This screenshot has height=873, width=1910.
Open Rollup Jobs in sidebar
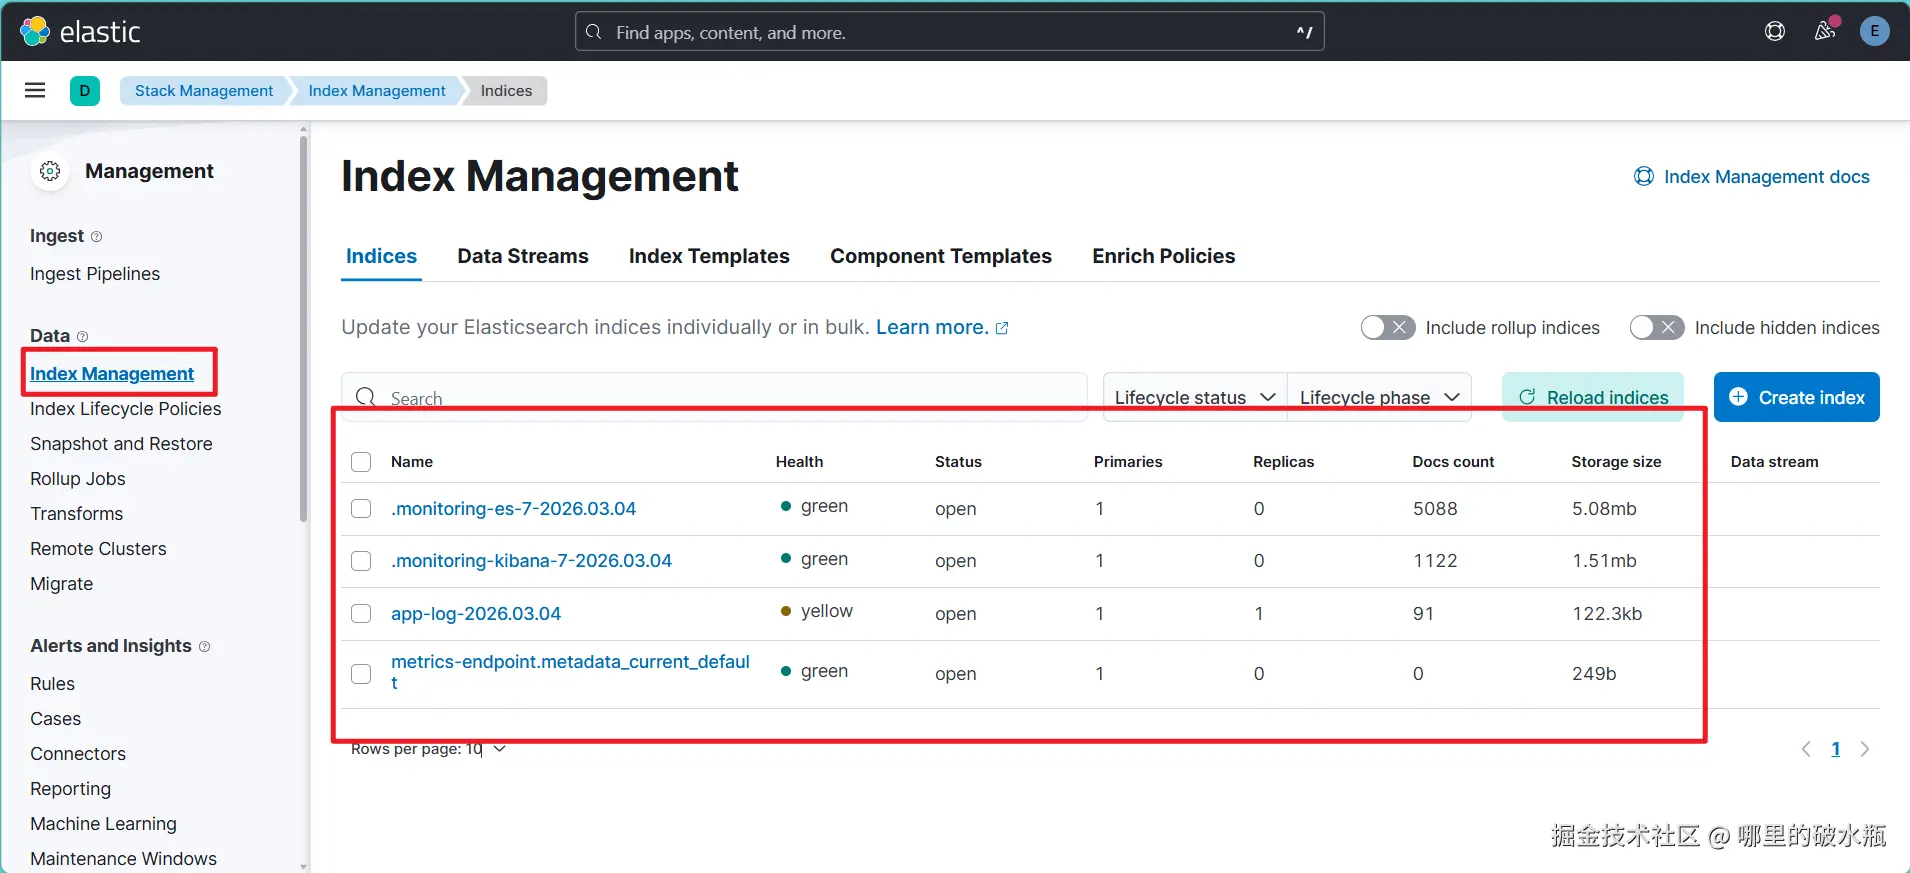(x=78, y=479)
